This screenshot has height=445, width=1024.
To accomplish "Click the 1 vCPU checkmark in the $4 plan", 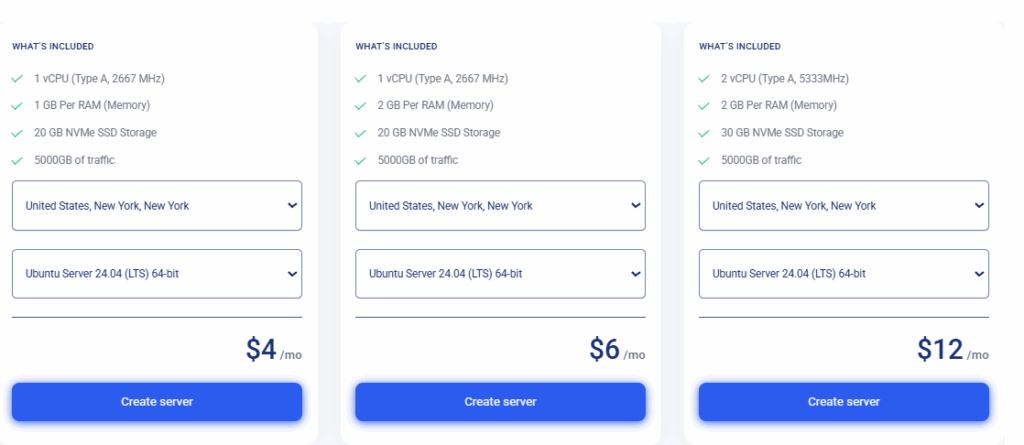I will coord(17,78).
